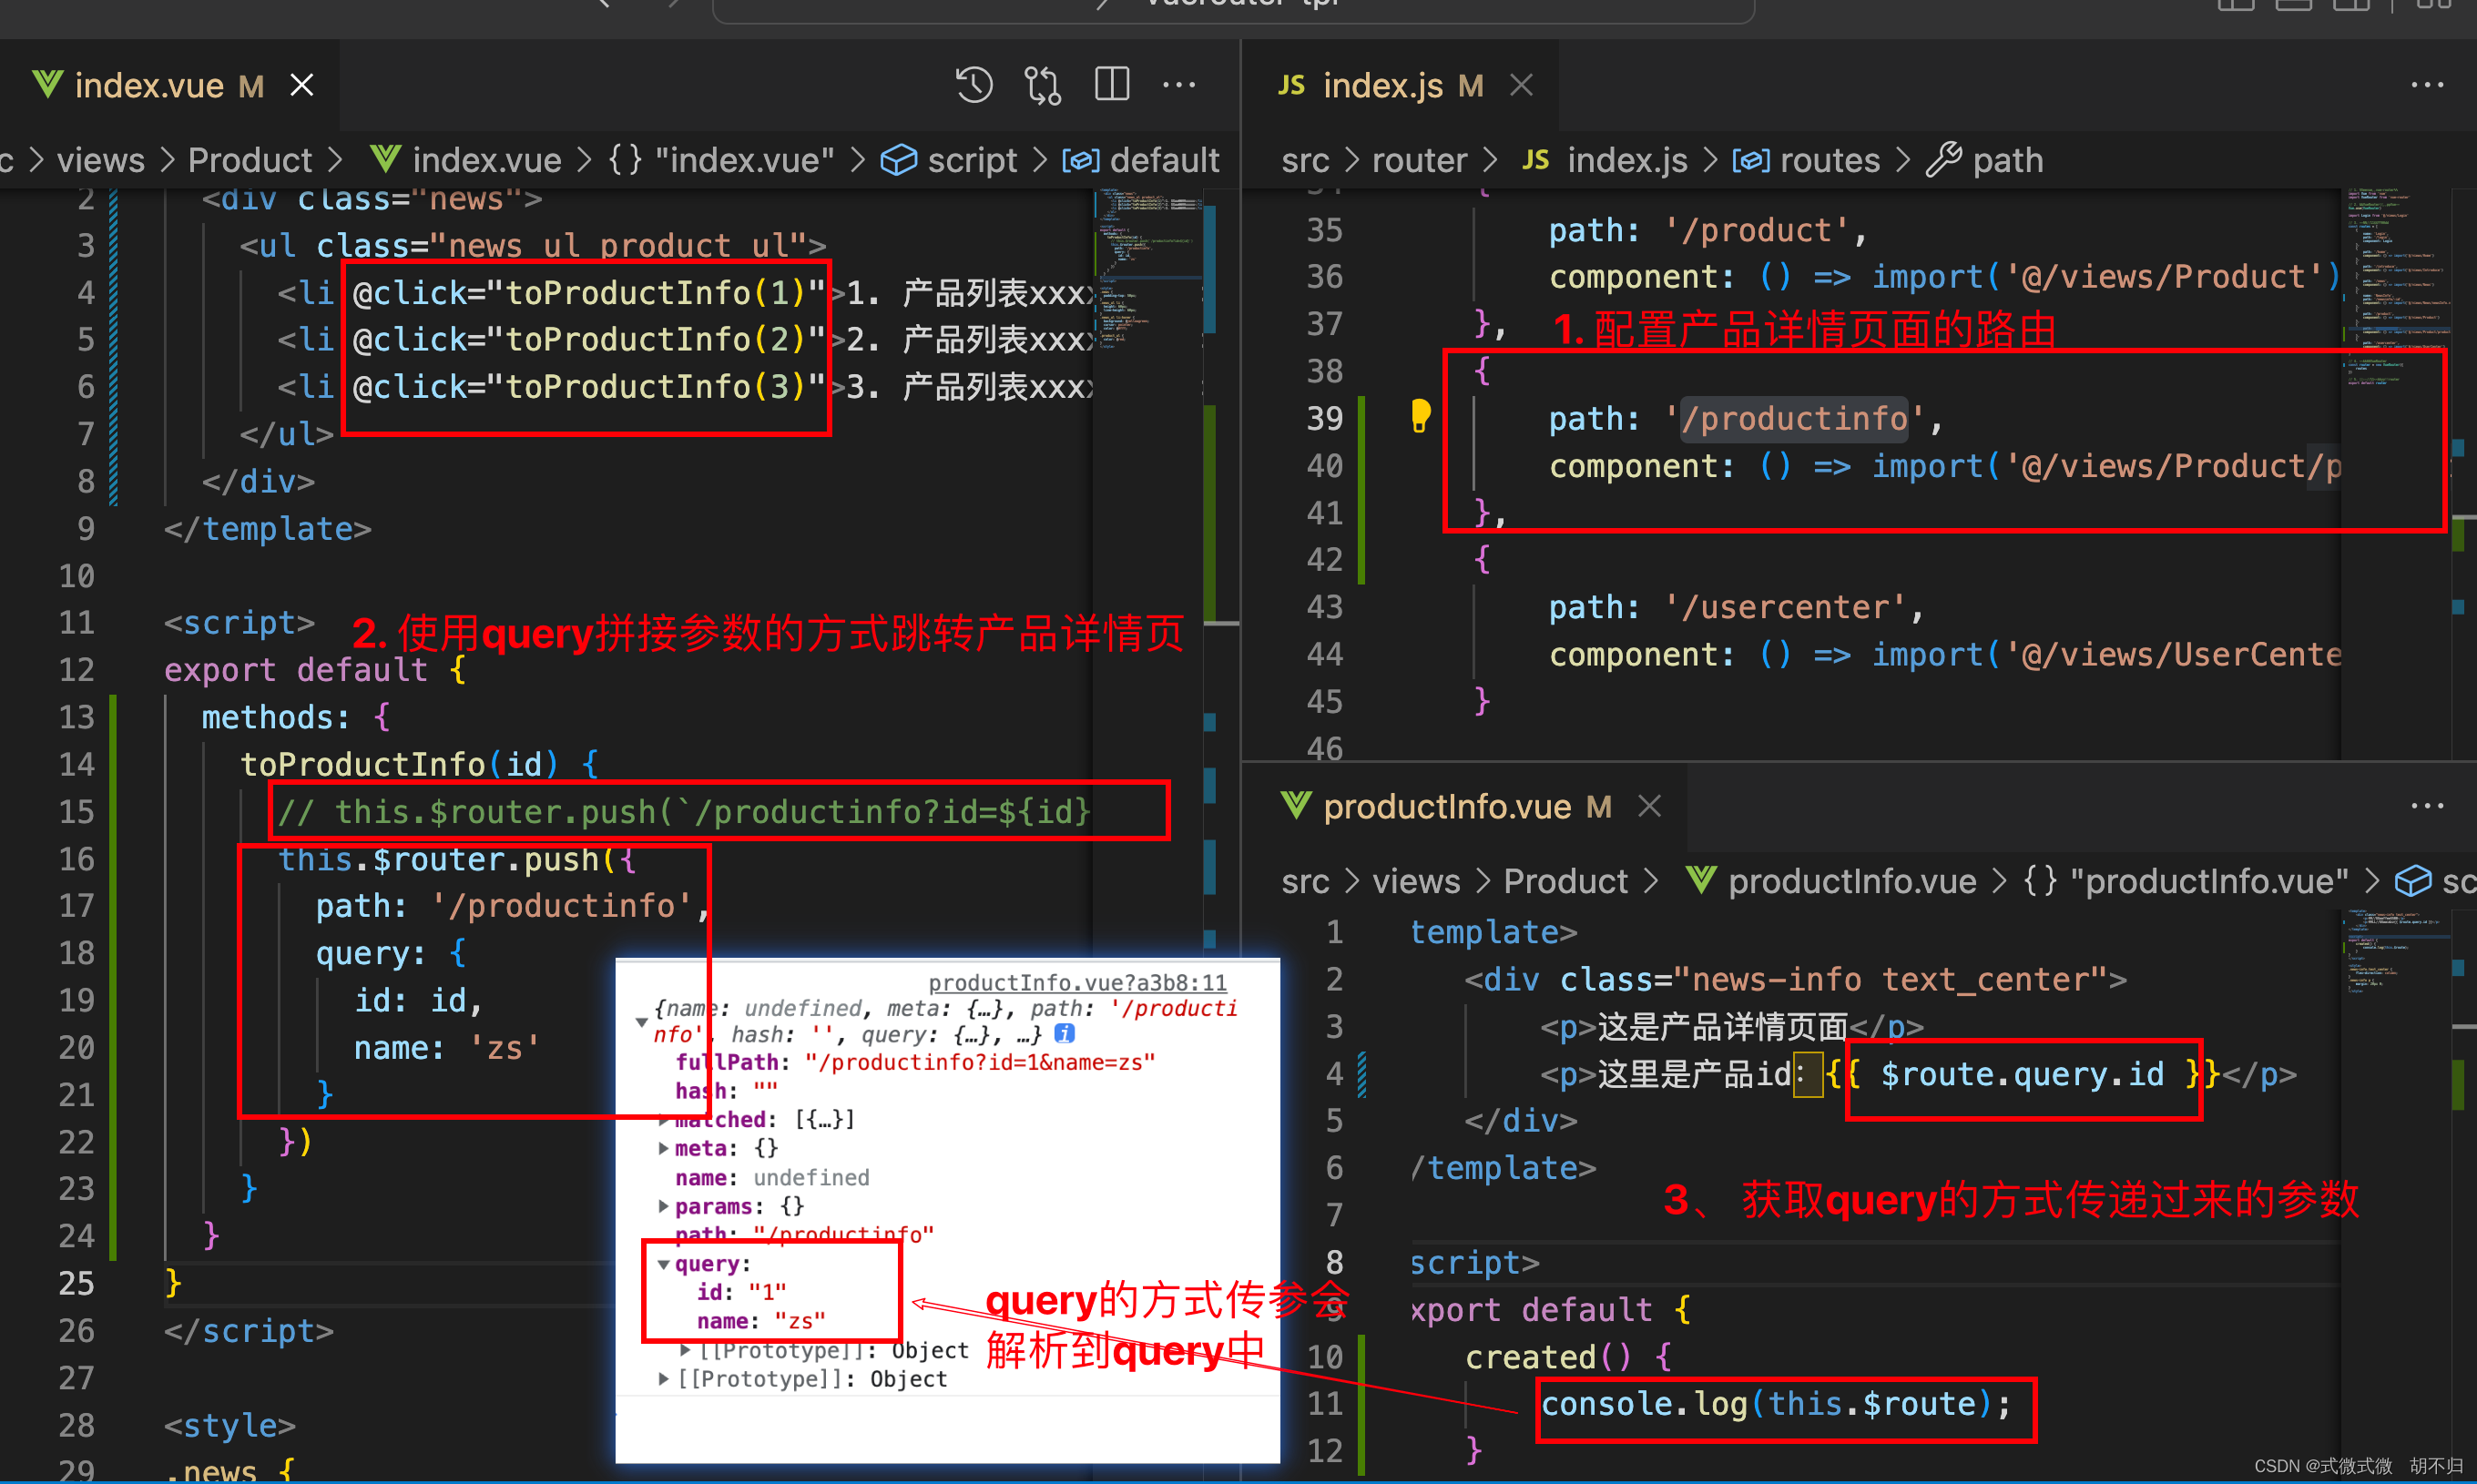This screenshot has width=2477, height=1484.
Task: Open more actions for the productInfo.vue editor
Action: click(x=2426, y=806)
